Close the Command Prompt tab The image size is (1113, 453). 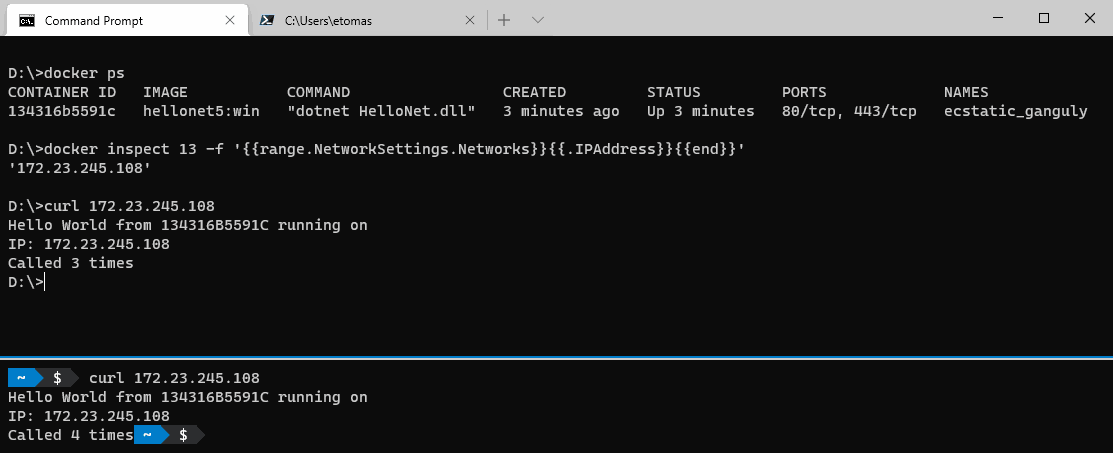click(x=228, y=20)
